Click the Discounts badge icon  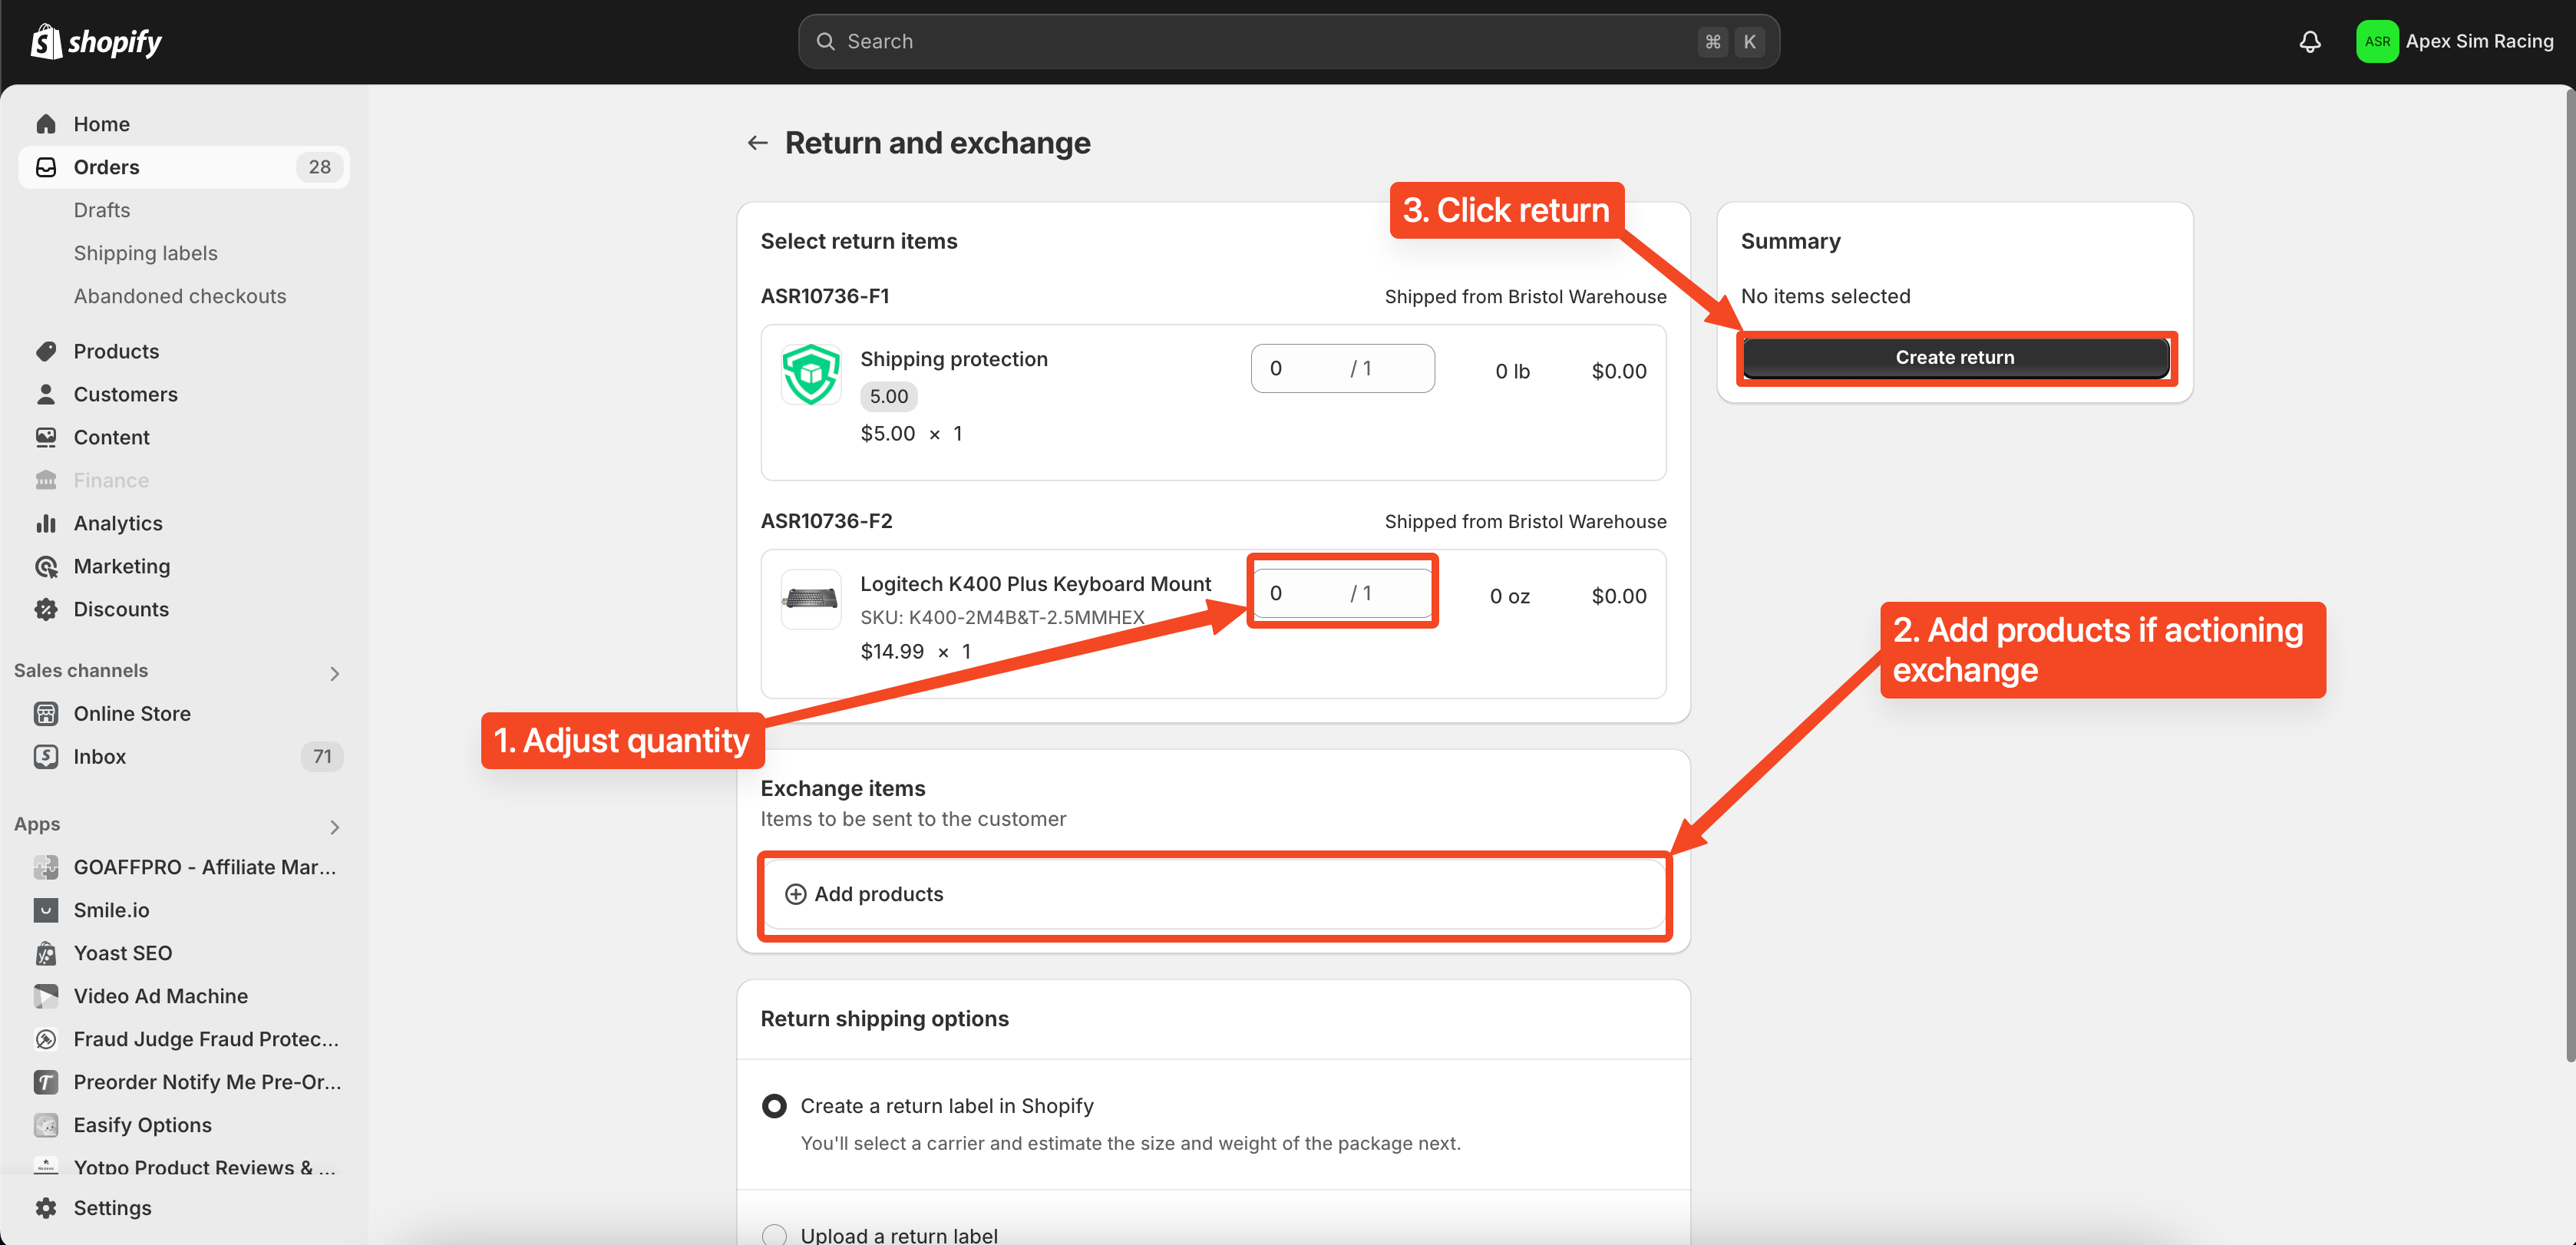click(x=46, y=609)
